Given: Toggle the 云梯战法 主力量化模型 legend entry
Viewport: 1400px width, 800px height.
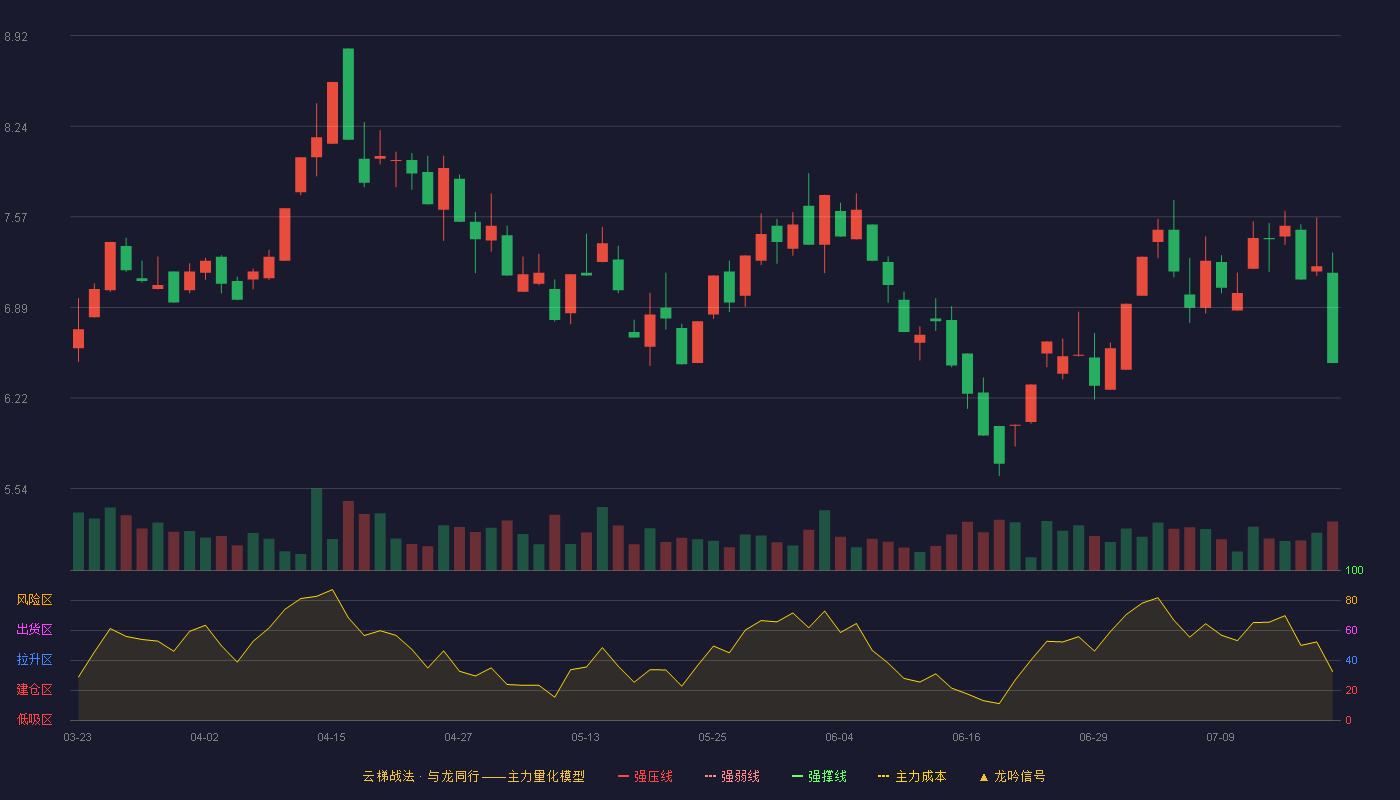Looking at the screenshot, I should 473,776.
